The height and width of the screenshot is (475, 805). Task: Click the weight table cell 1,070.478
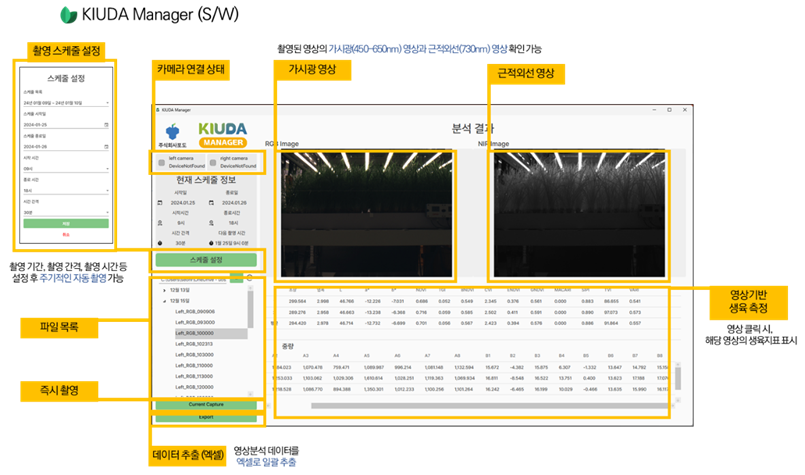click(313, 368)
